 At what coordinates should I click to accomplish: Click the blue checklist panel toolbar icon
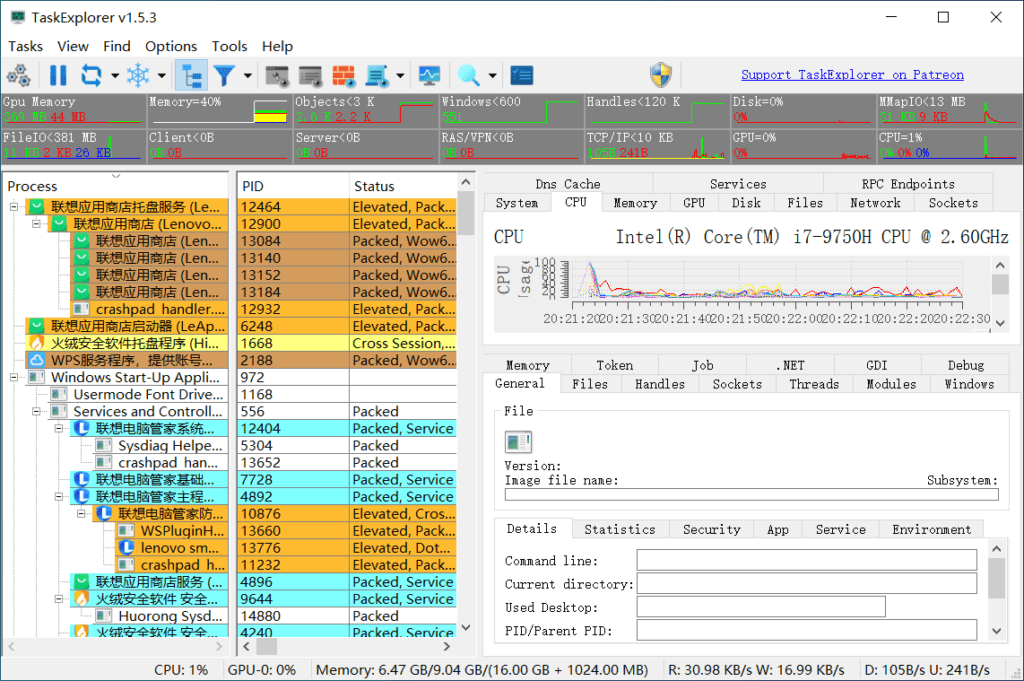pyautogui.click(x=522, y=76)
